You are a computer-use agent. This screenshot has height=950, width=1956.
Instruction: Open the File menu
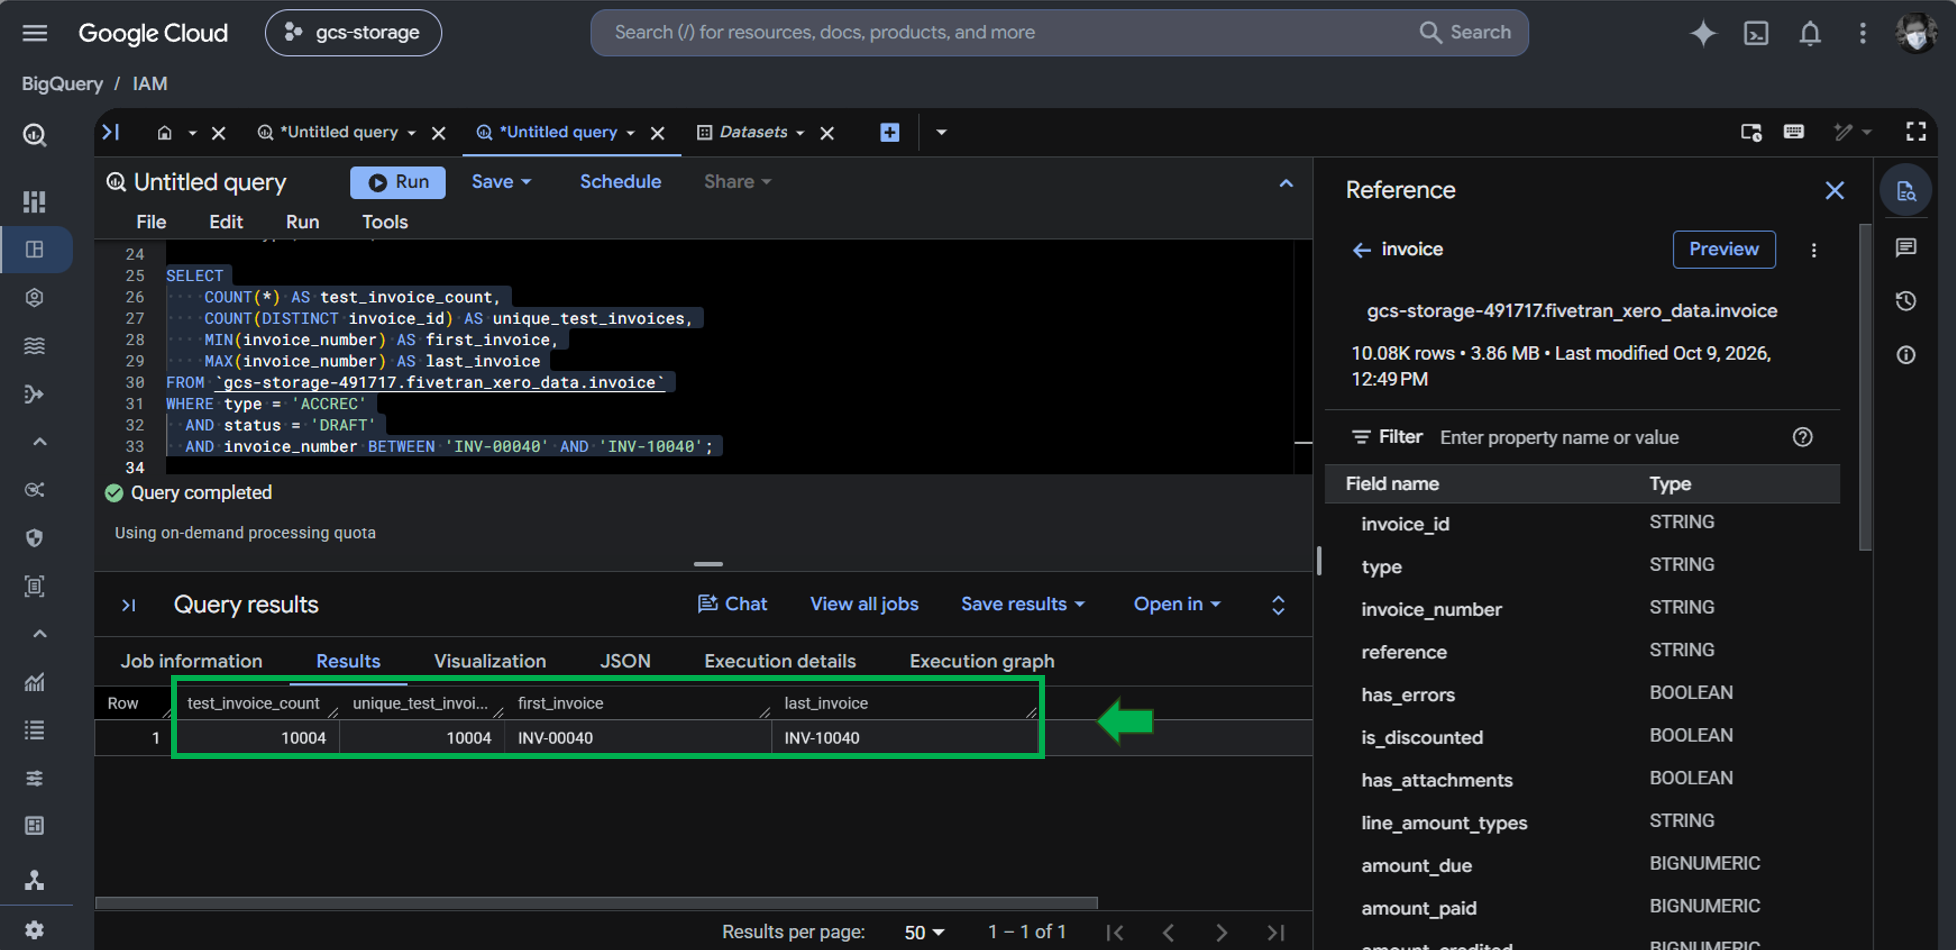coord(151,222)
